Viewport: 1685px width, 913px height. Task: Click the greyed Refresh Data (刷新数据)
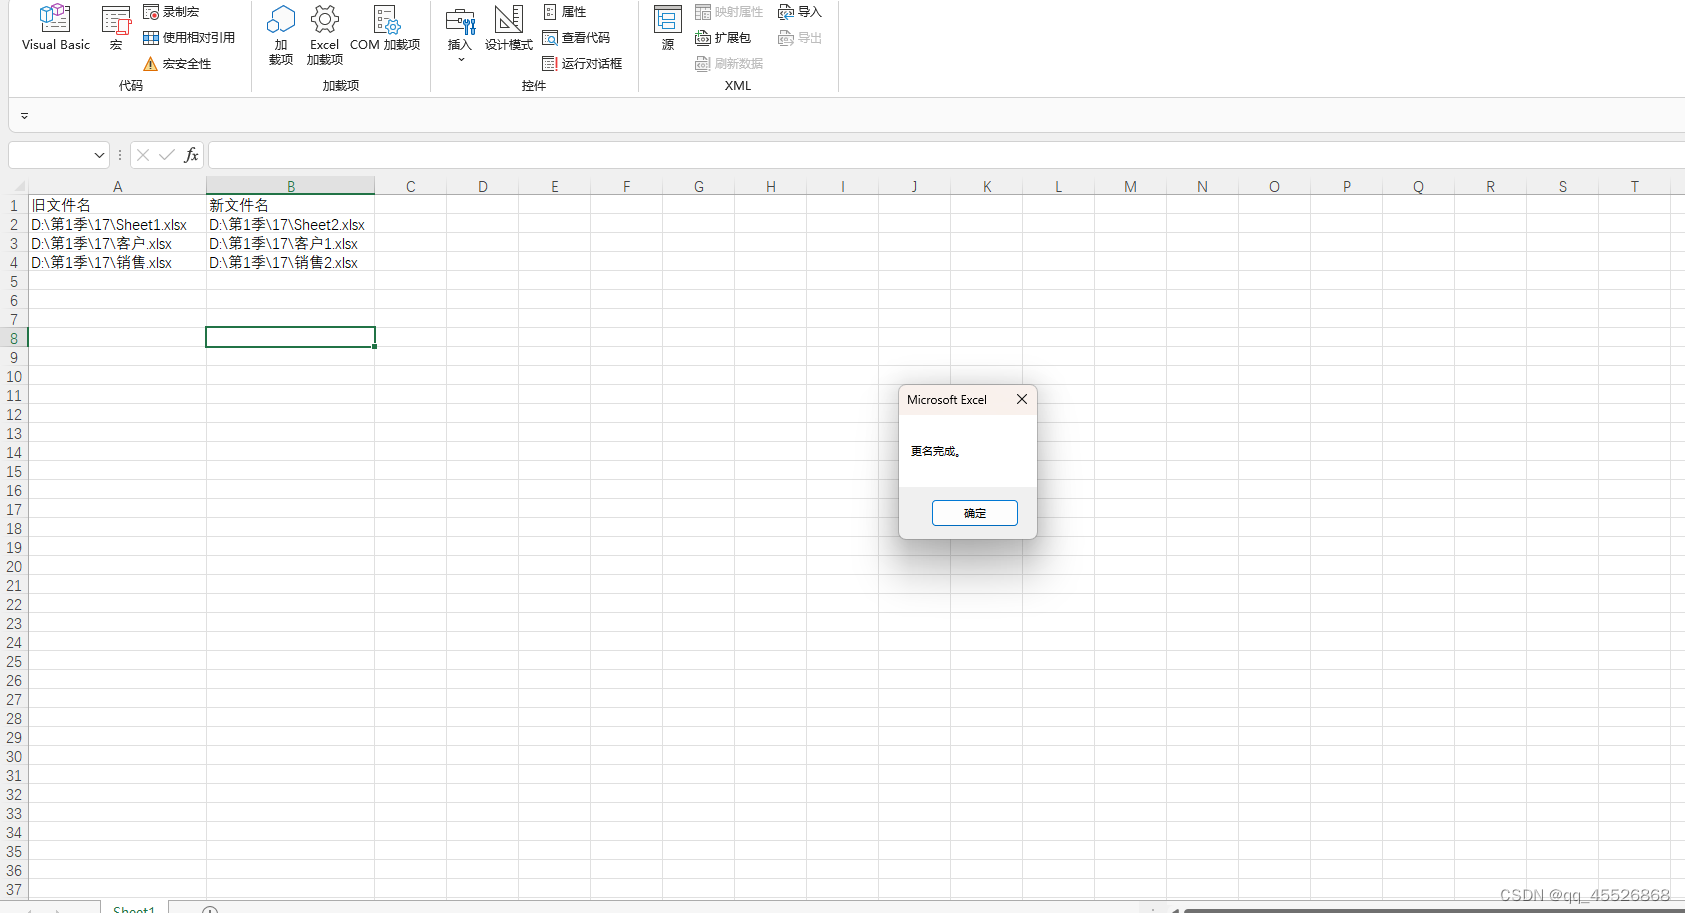729,64
